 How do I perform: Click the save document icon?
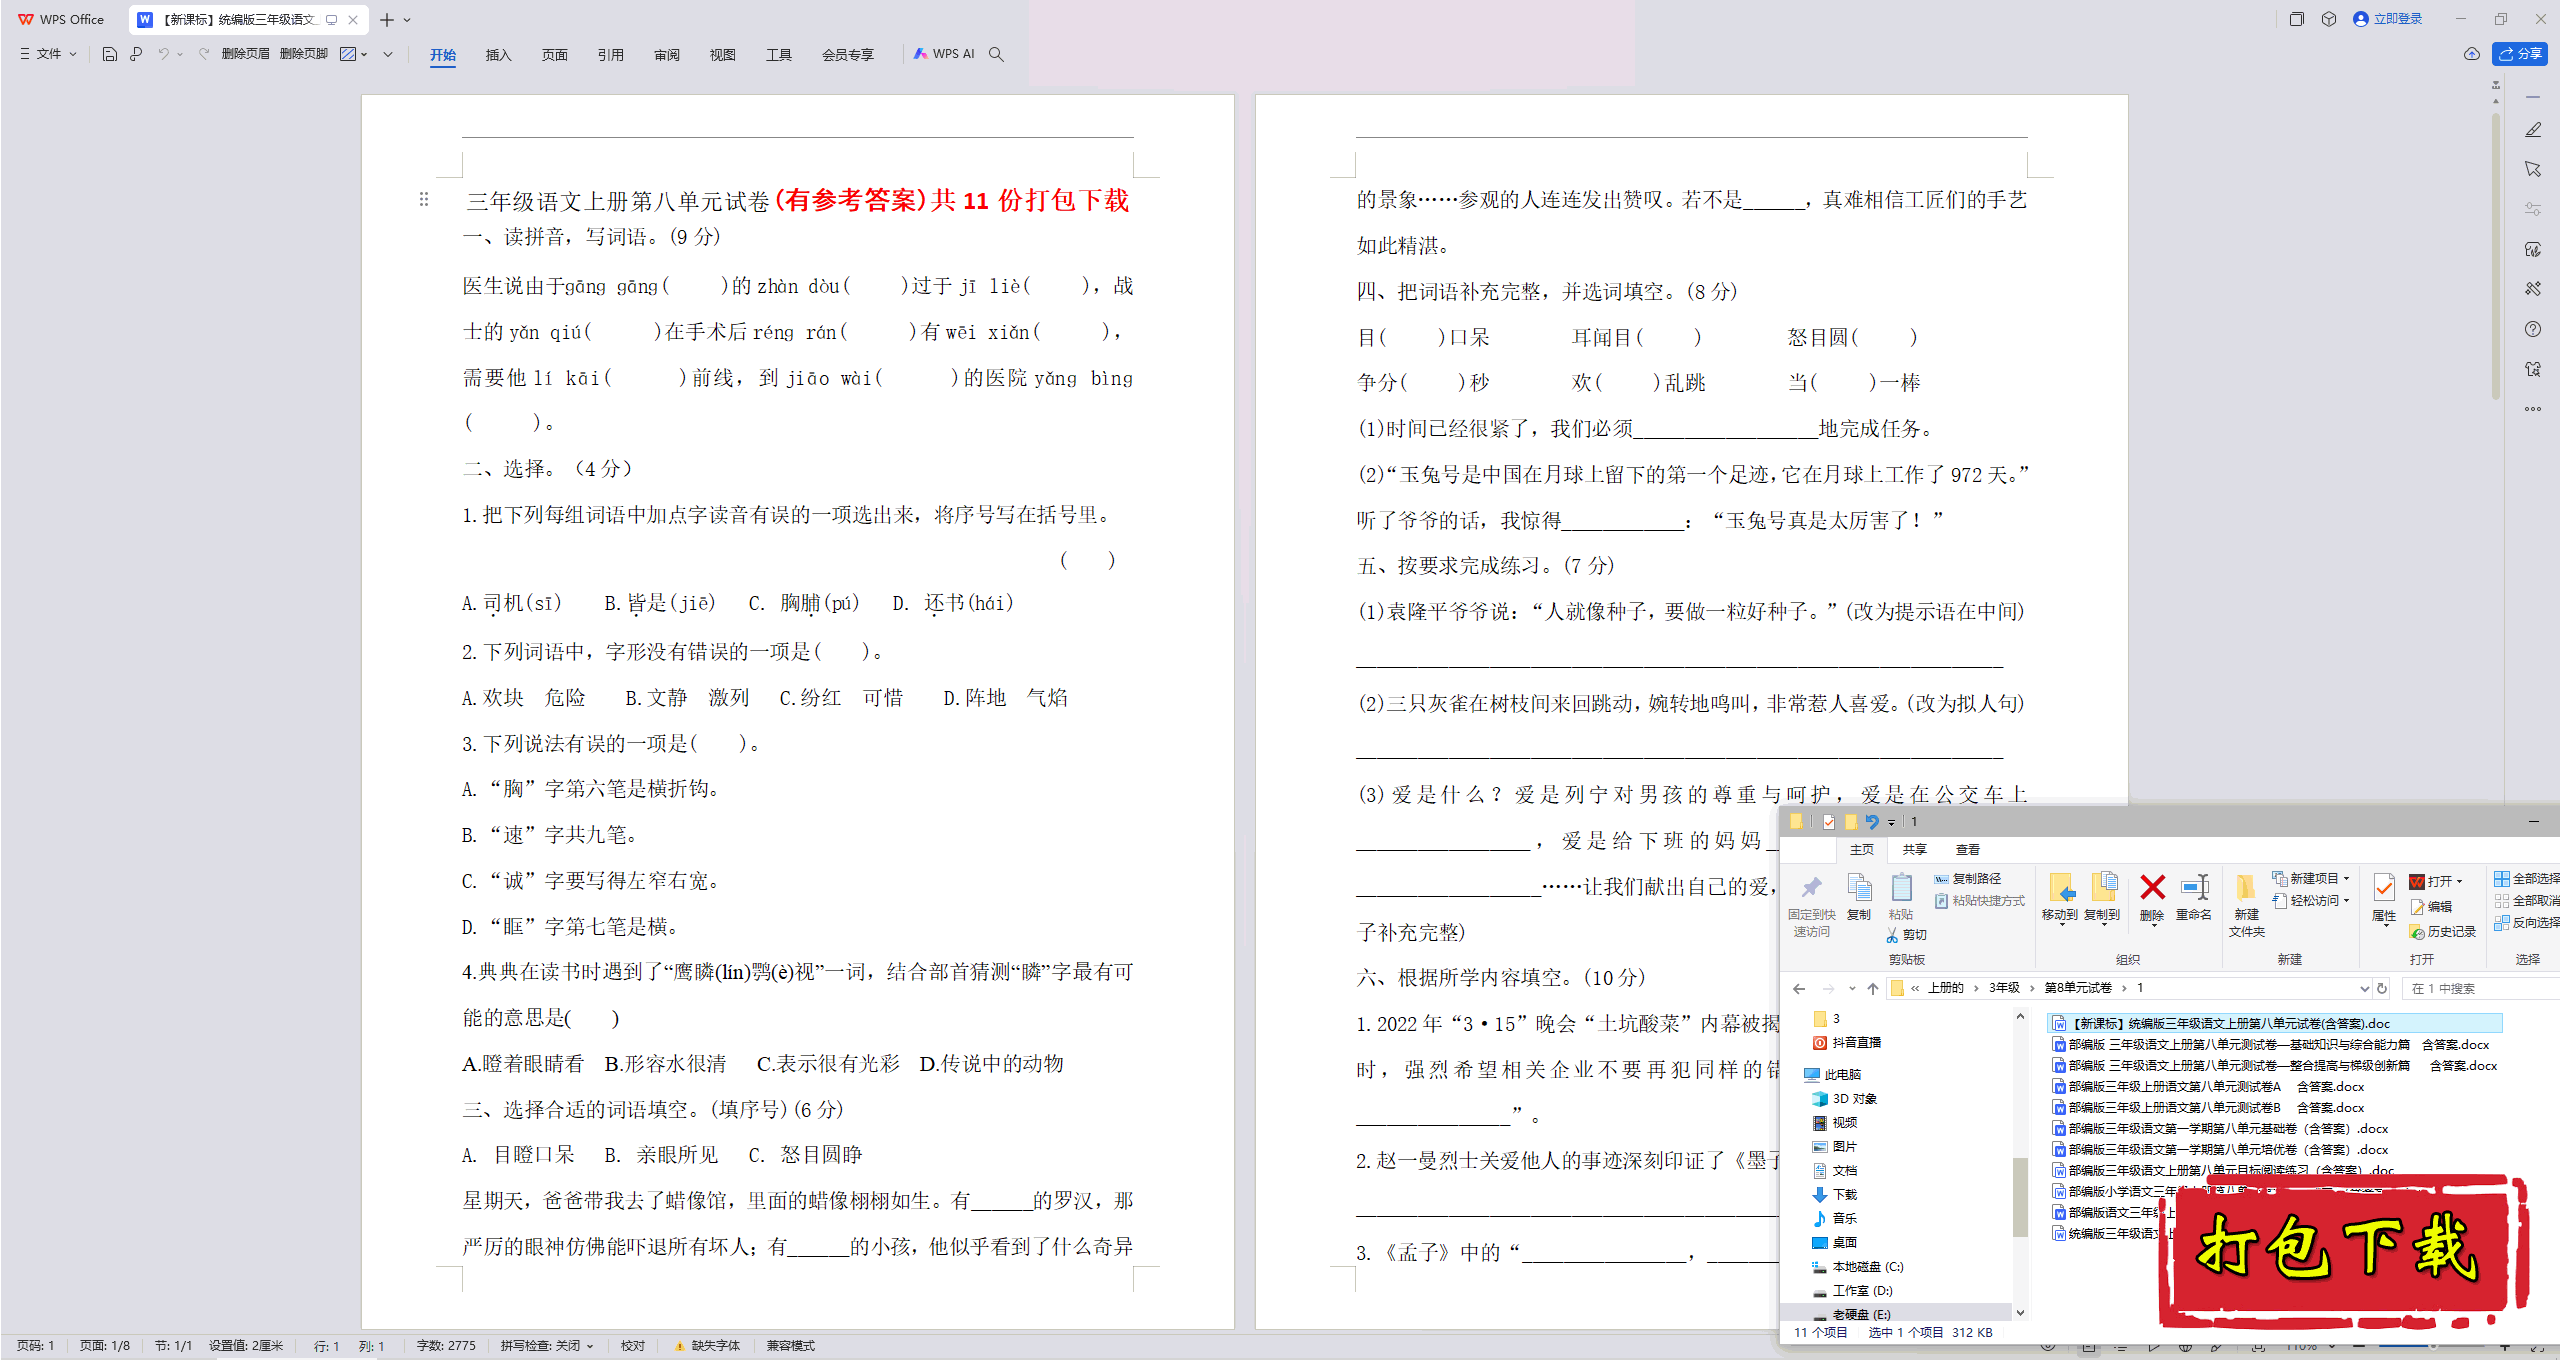point(110,54)
